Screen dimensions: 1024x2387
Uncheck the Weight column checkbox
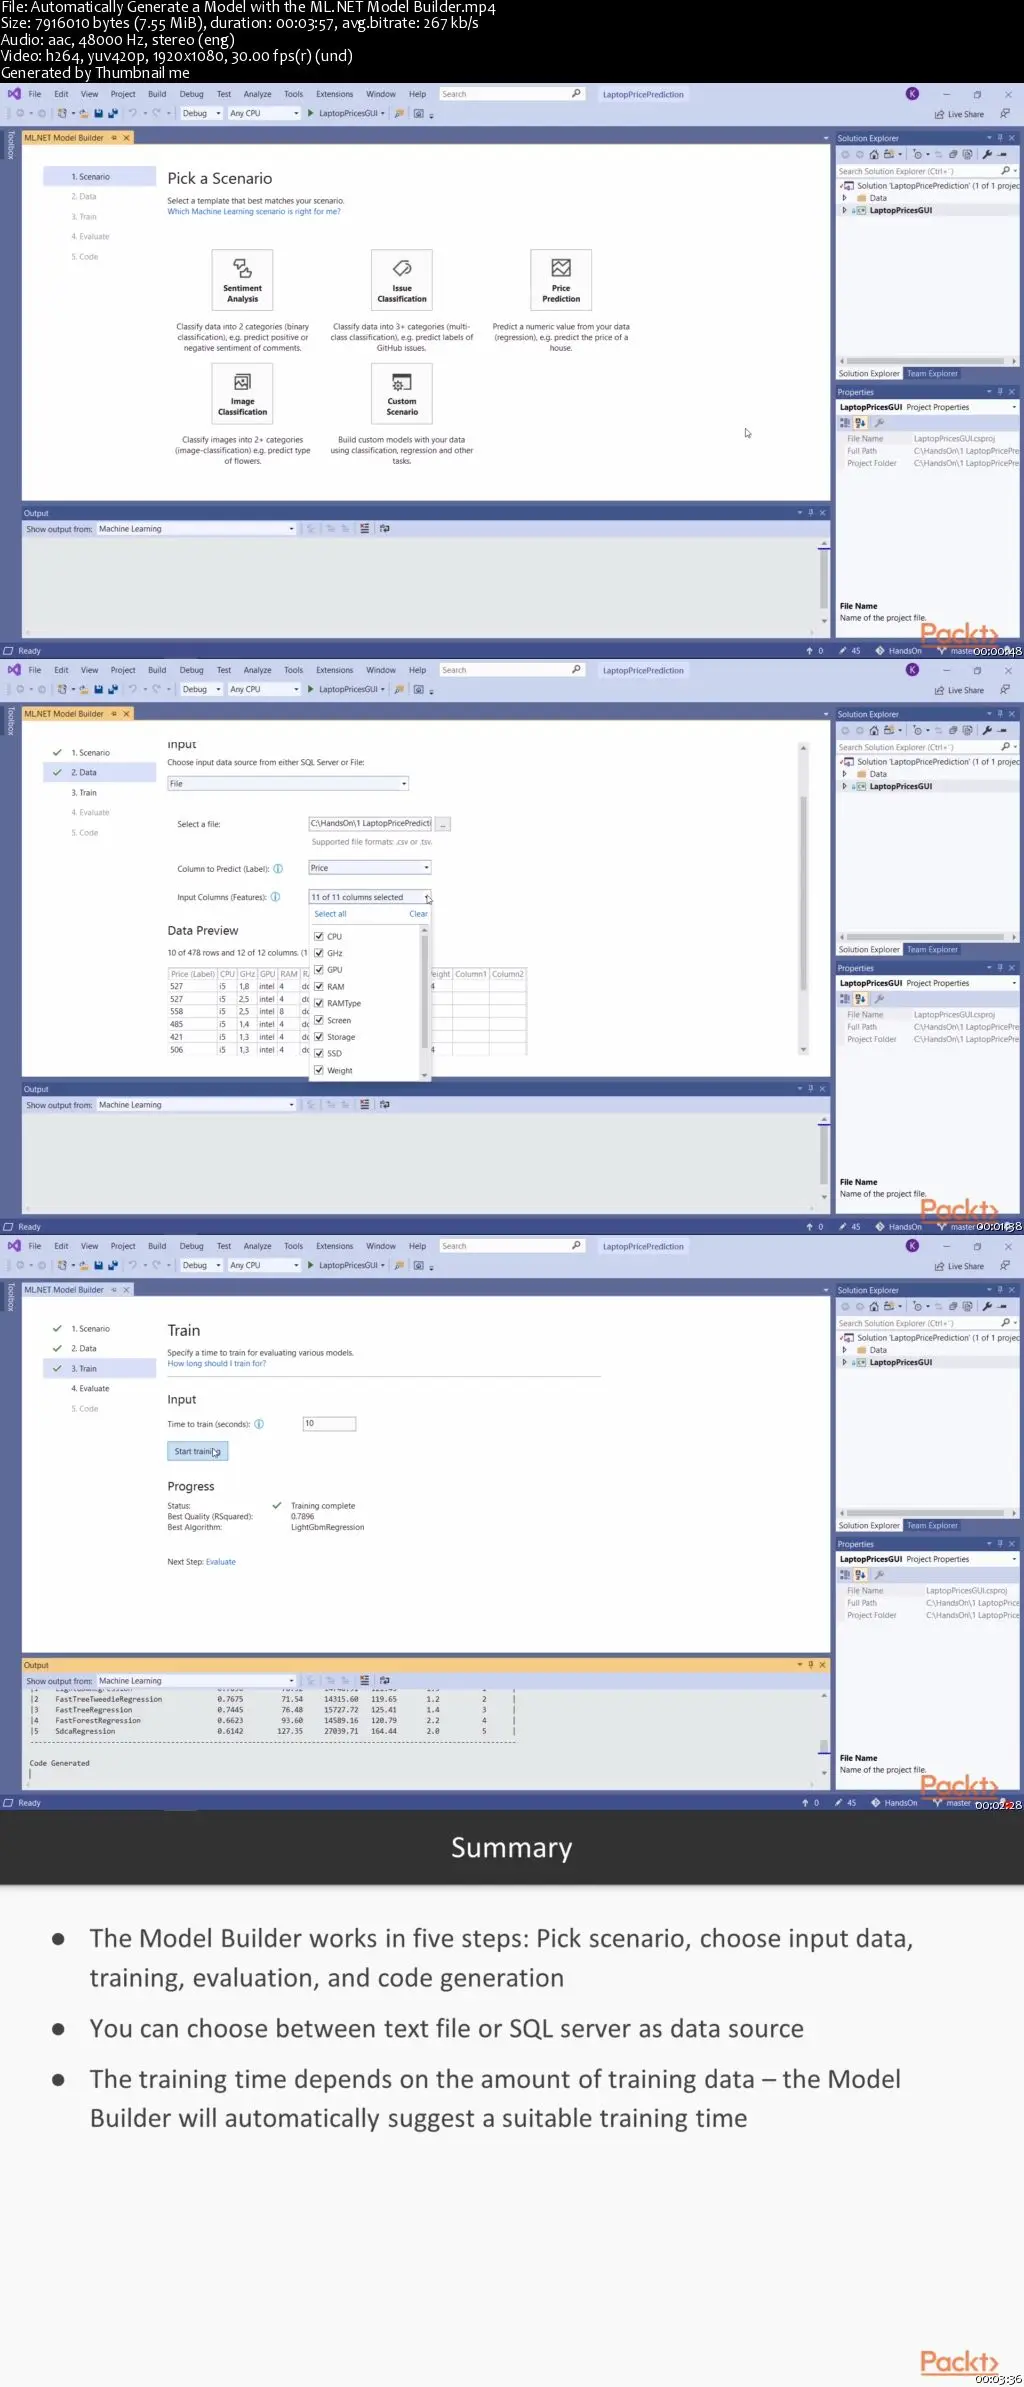coord(319,1070)
